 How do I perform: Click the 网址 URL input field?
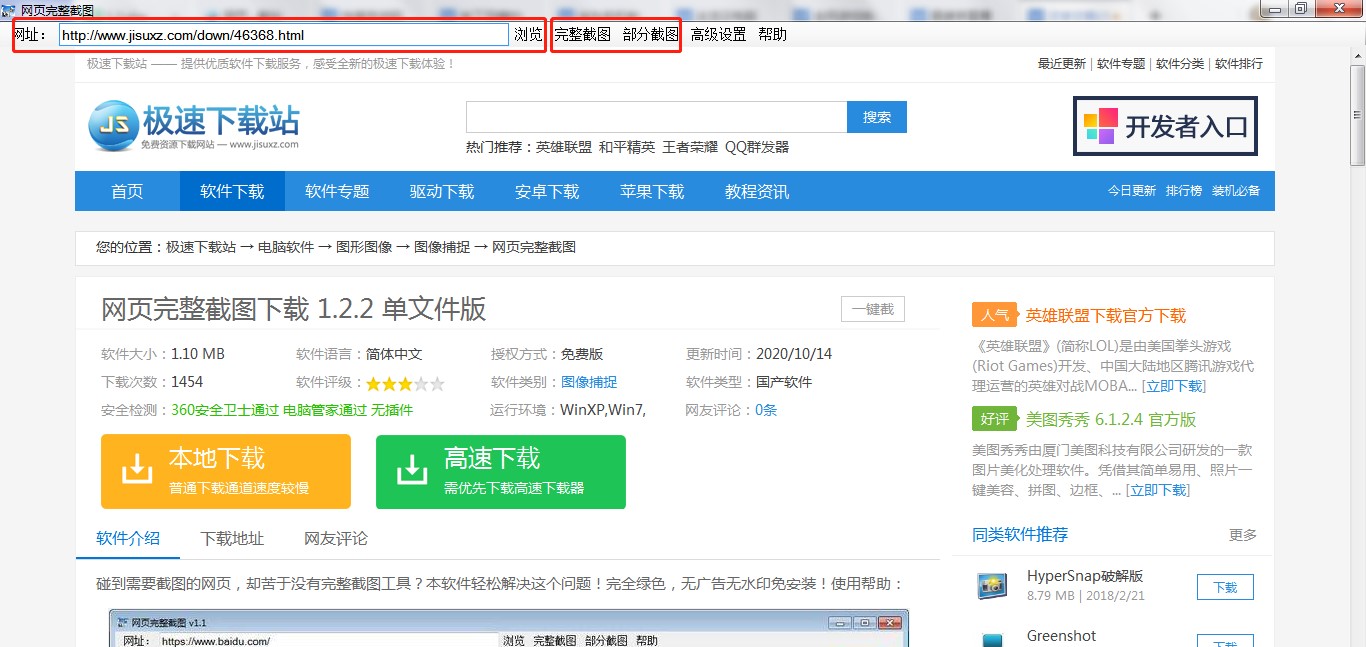click(x=283, y=35)
